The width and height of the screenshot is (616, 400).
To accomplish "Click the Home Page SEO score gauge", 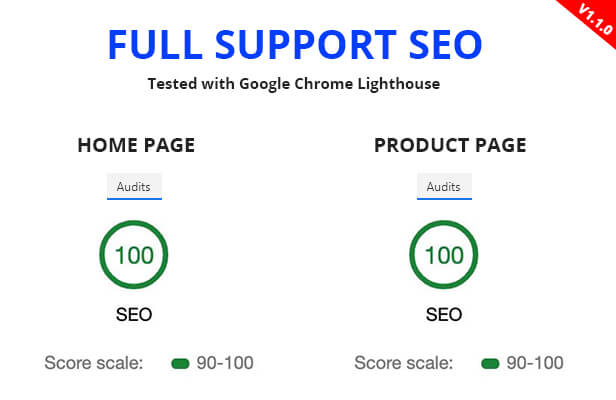I will 134,255.
